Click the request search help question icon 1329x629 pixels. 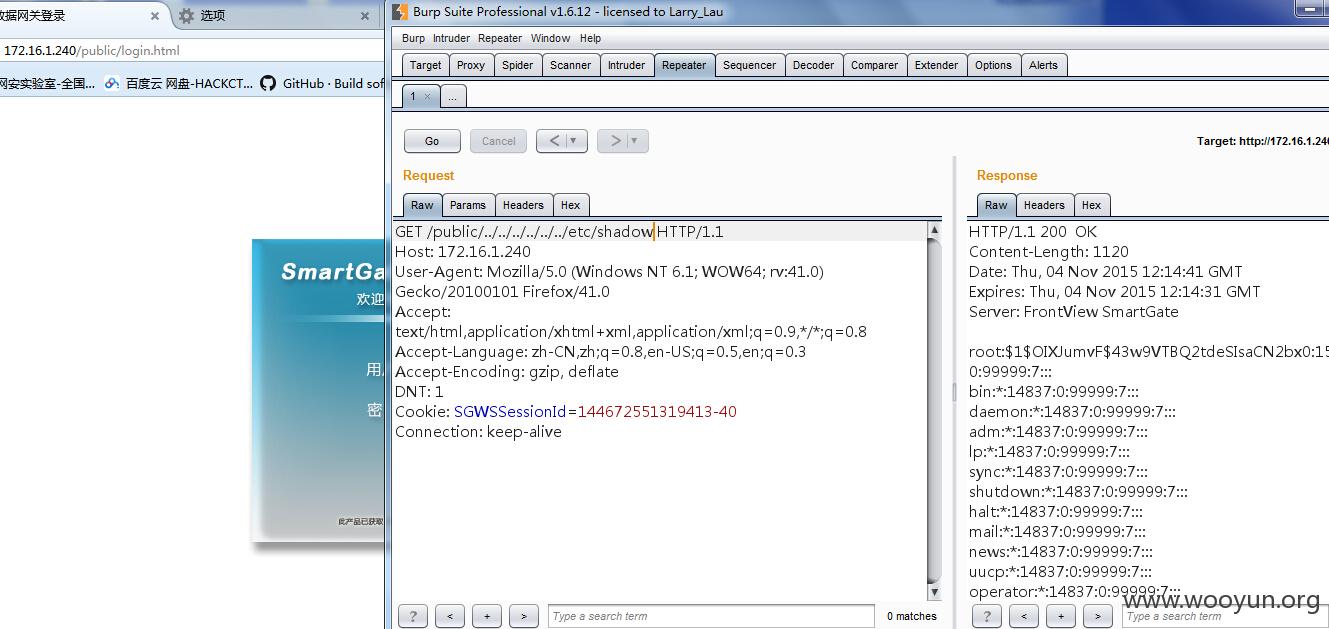point(413,616)
